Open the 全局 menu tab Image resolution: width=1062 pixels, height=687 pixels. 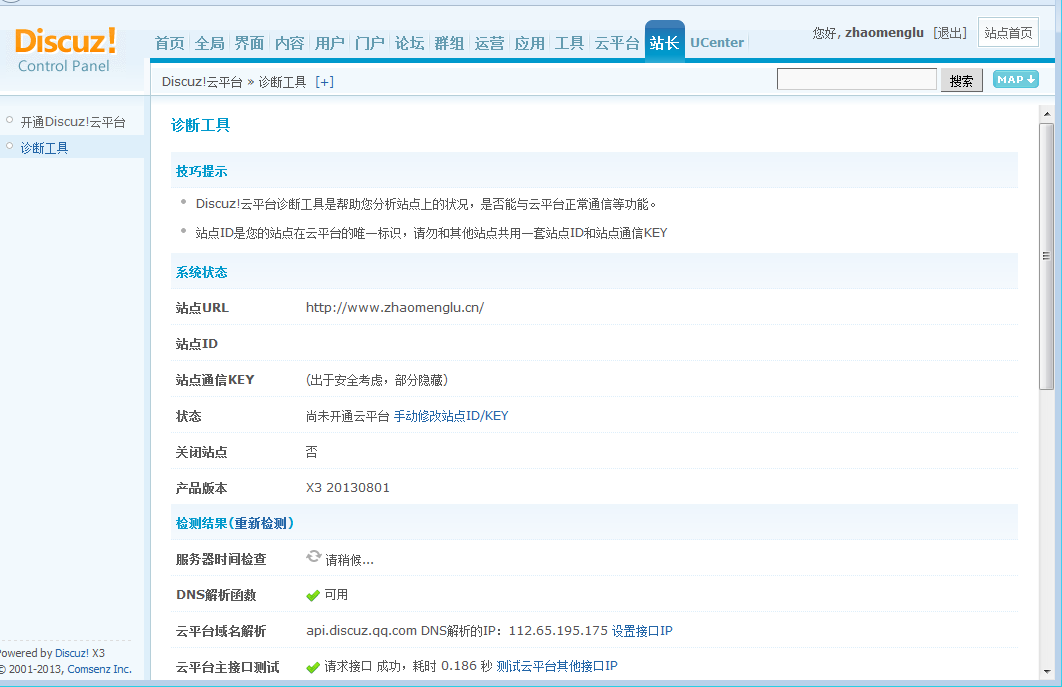click(x=209, y=43)
